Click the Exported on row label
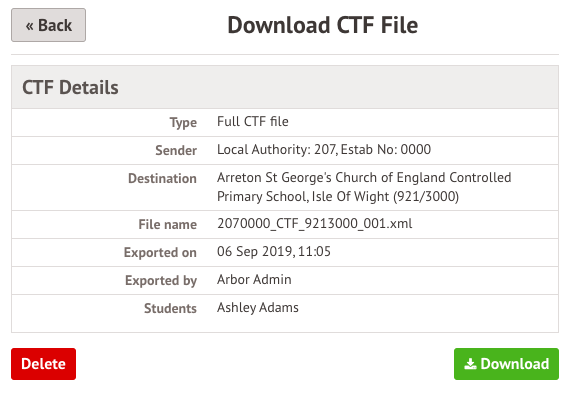574x394 pixels. [x=160, y=253]
